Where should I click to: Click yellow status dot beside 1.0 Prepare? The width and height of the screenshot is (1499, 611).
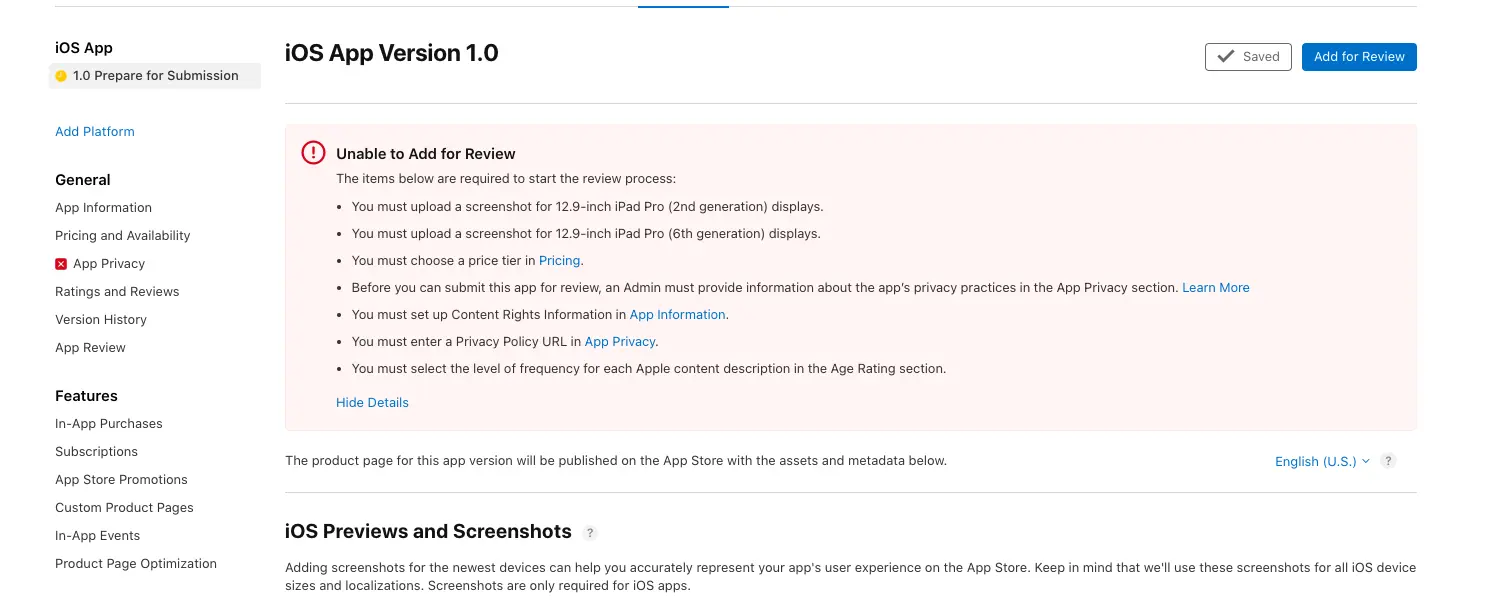(61, 76)
